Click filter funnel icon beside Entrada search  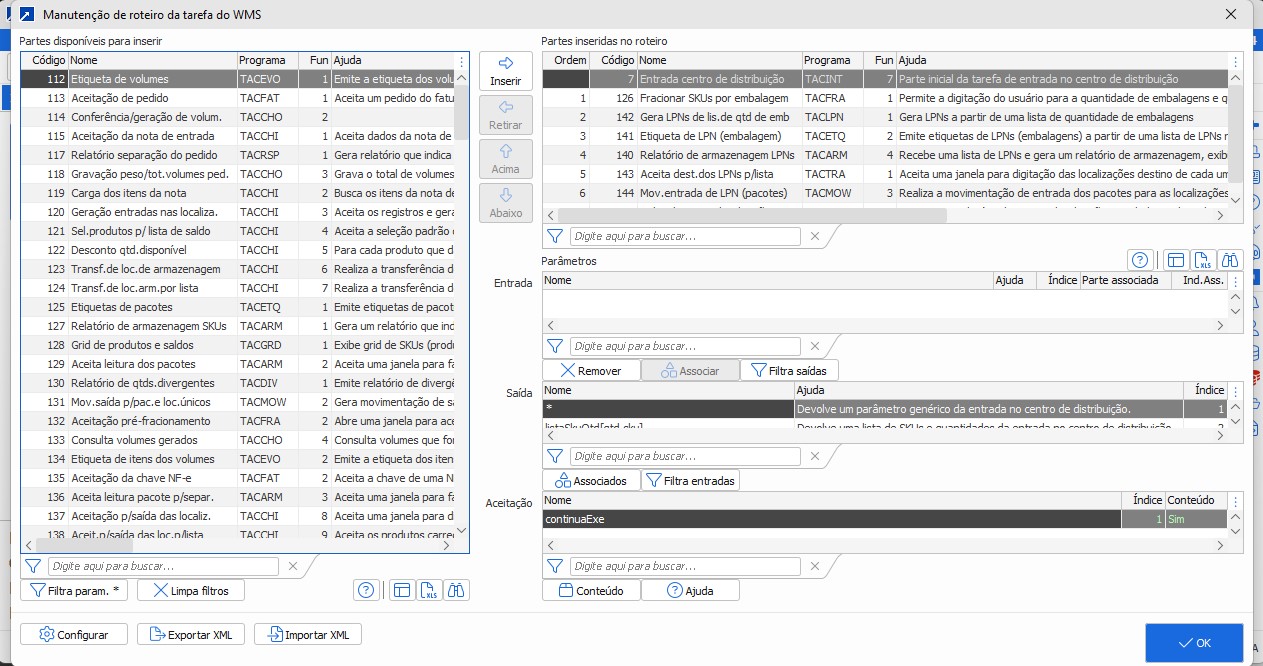tap(554, 346)
